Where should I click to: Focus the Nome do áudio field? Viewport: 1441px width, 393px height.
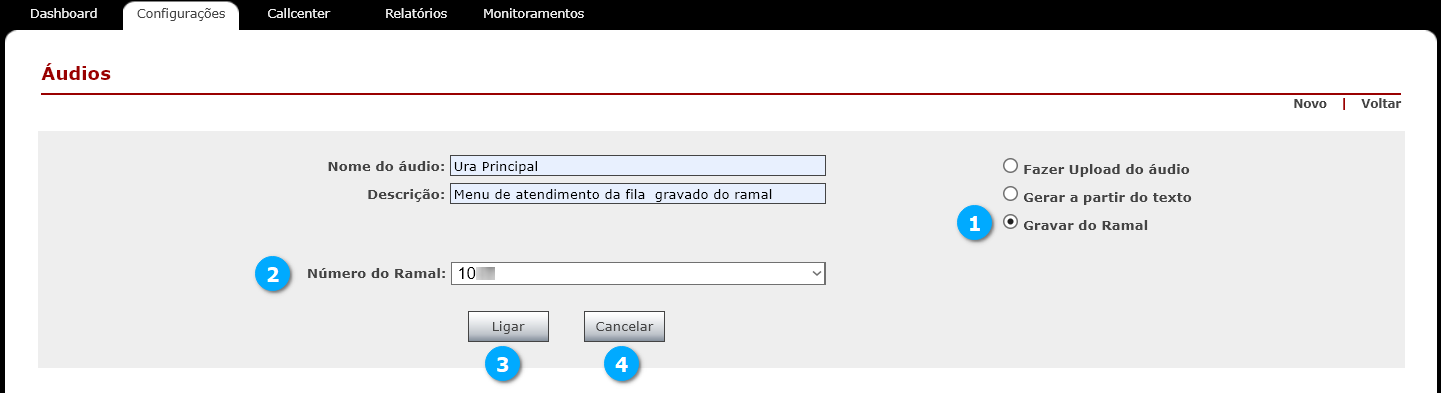pyautogui.click(x=638, y=165)
